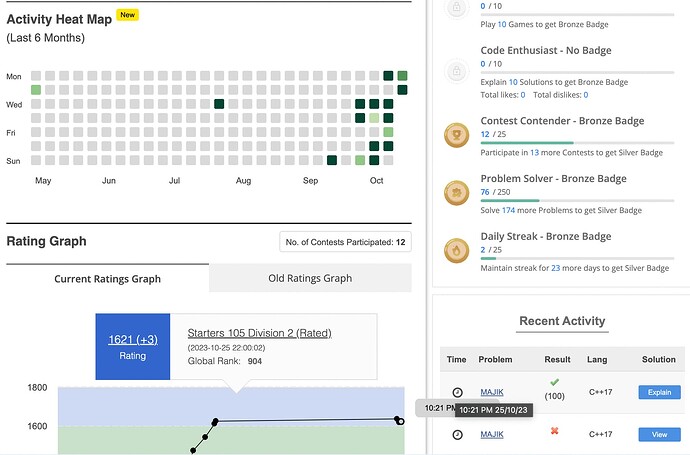Screen dimensions: 690x455
Task: Click the Activity Heat Map heading
Action: tap(59, 19)
